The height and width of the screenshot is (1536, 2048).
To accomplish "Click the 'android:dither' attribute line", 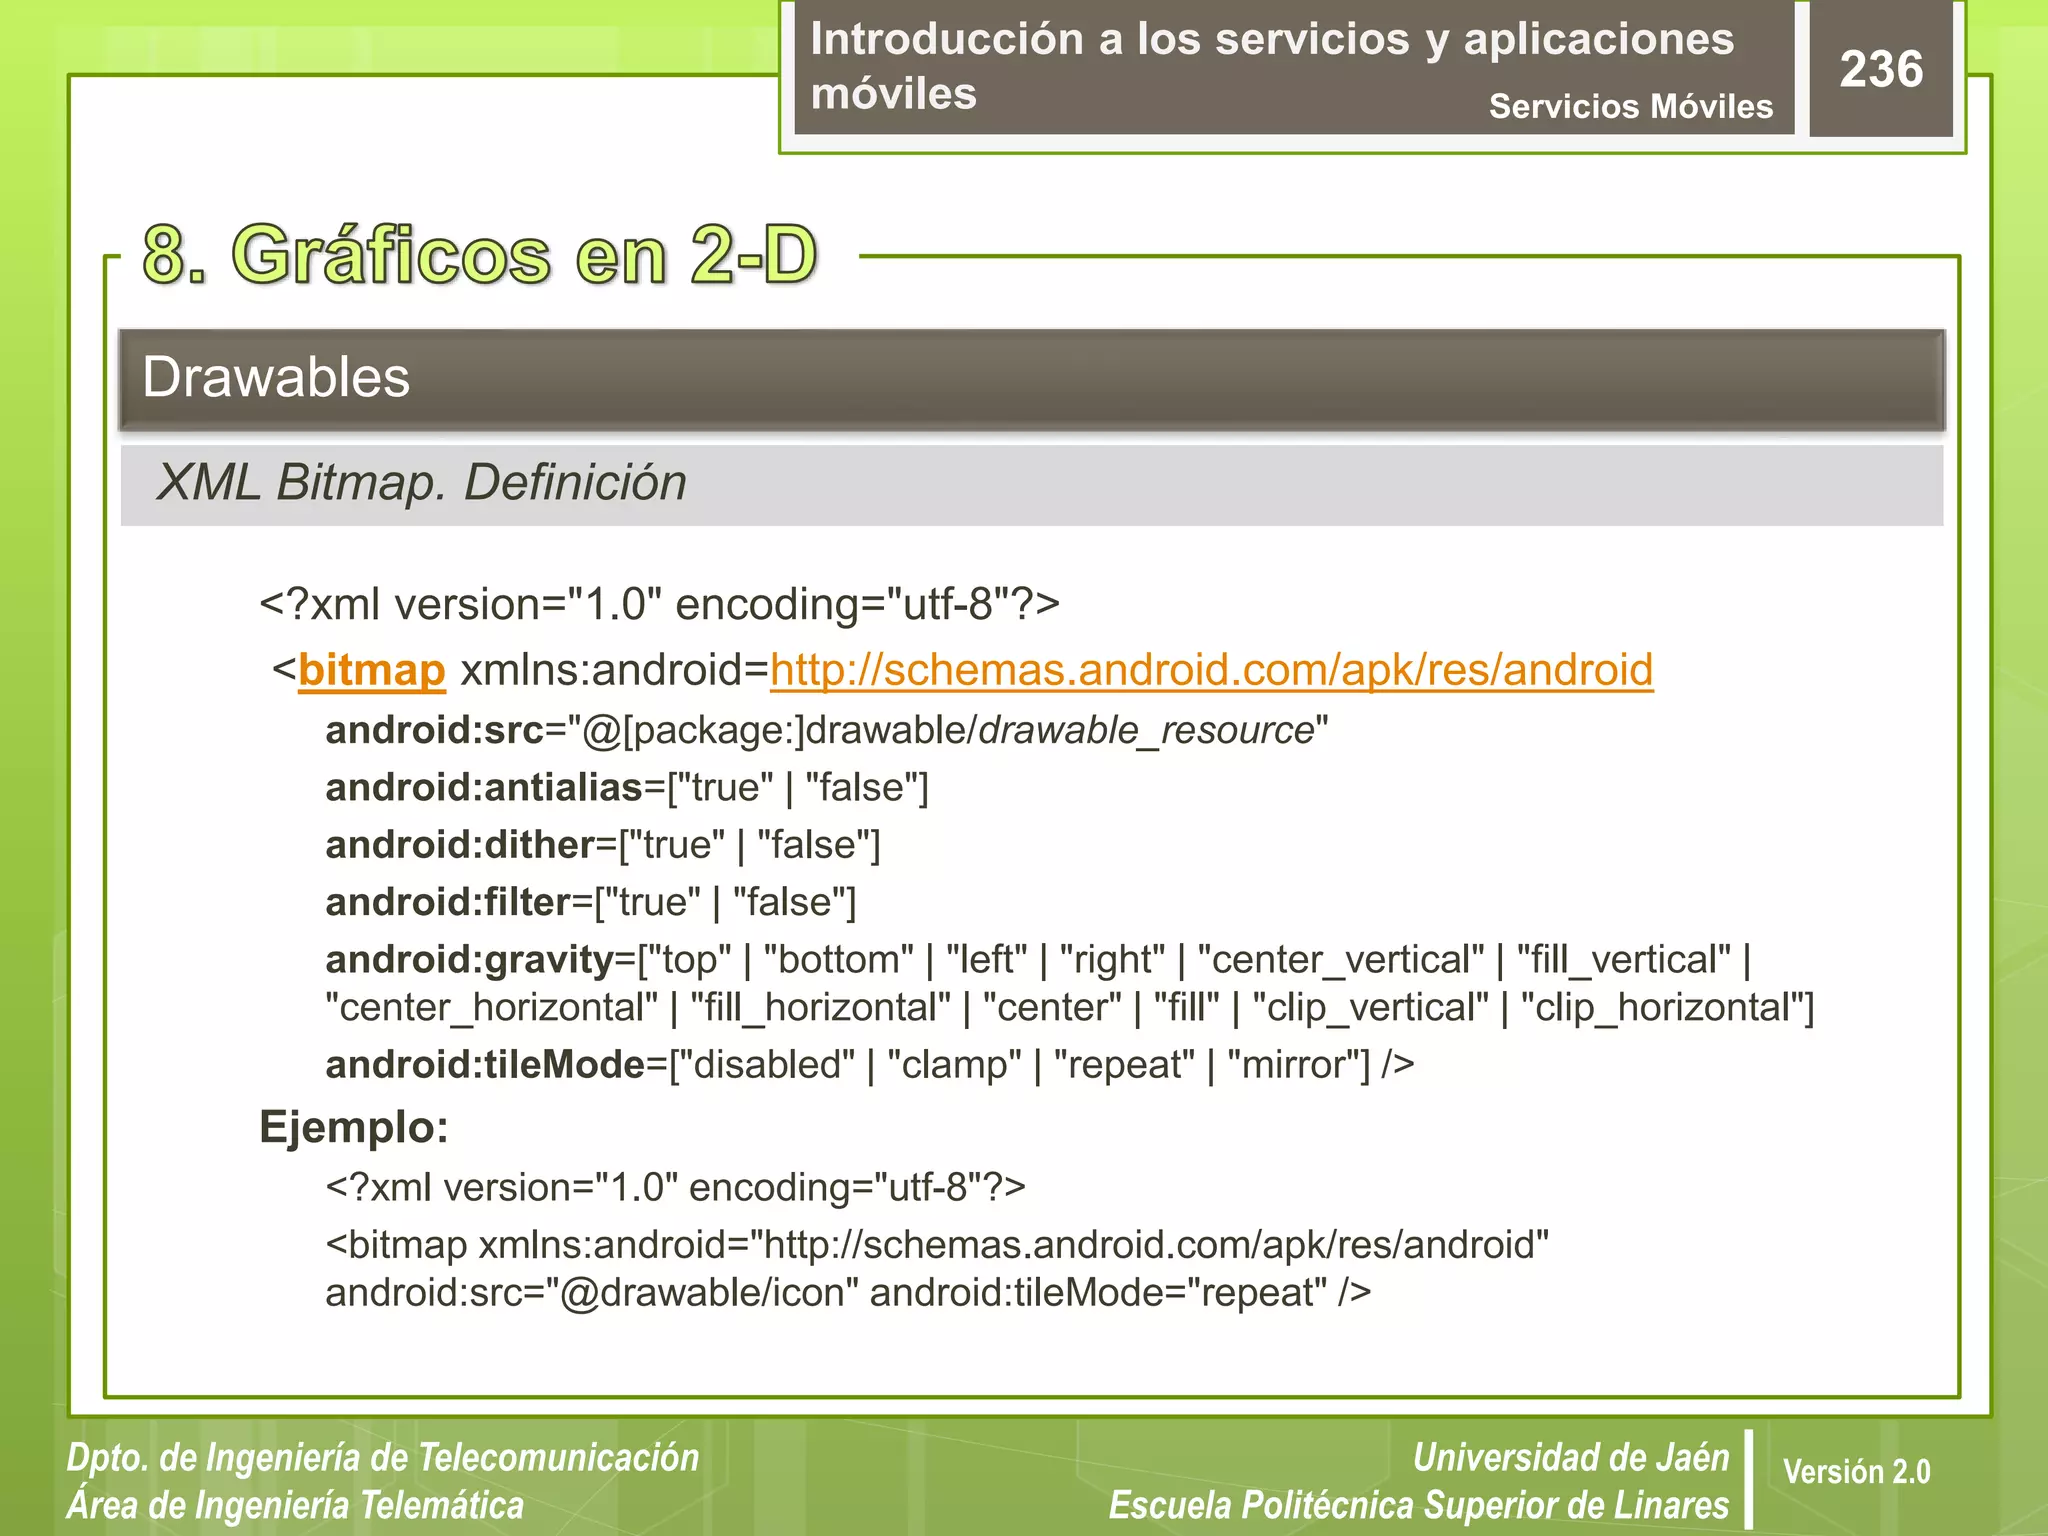I will [x=603, y=845].
